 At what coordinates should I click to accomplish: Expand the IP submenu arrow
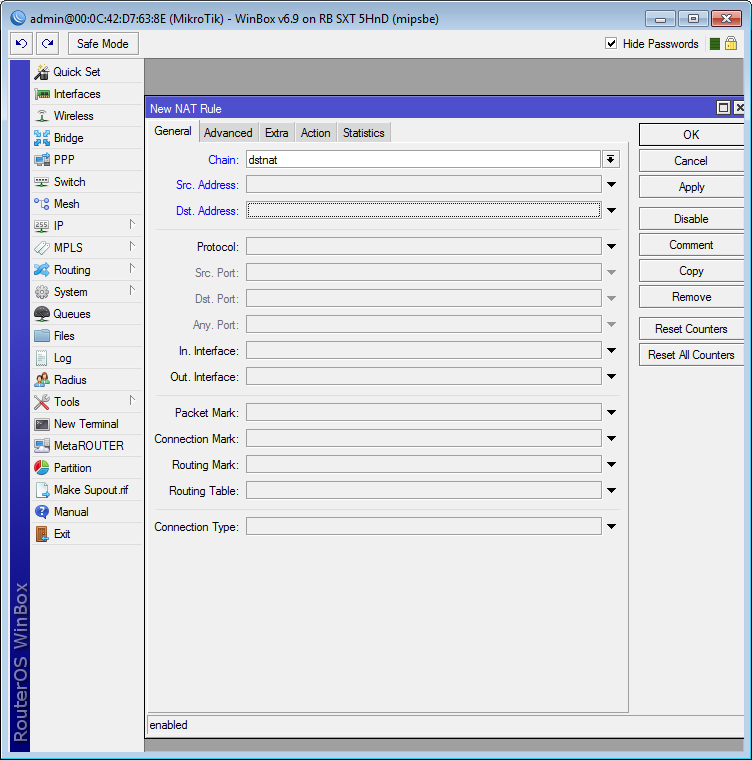(x=132, y=224)
